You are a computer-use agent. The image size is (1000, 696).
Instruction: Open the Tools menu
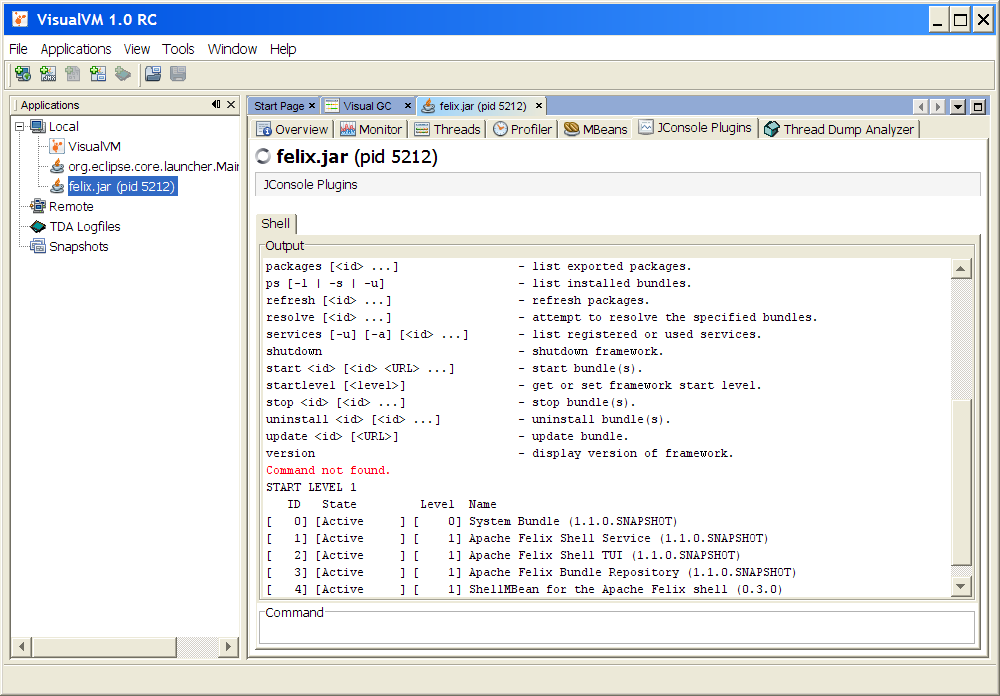(x=179, y=49)
